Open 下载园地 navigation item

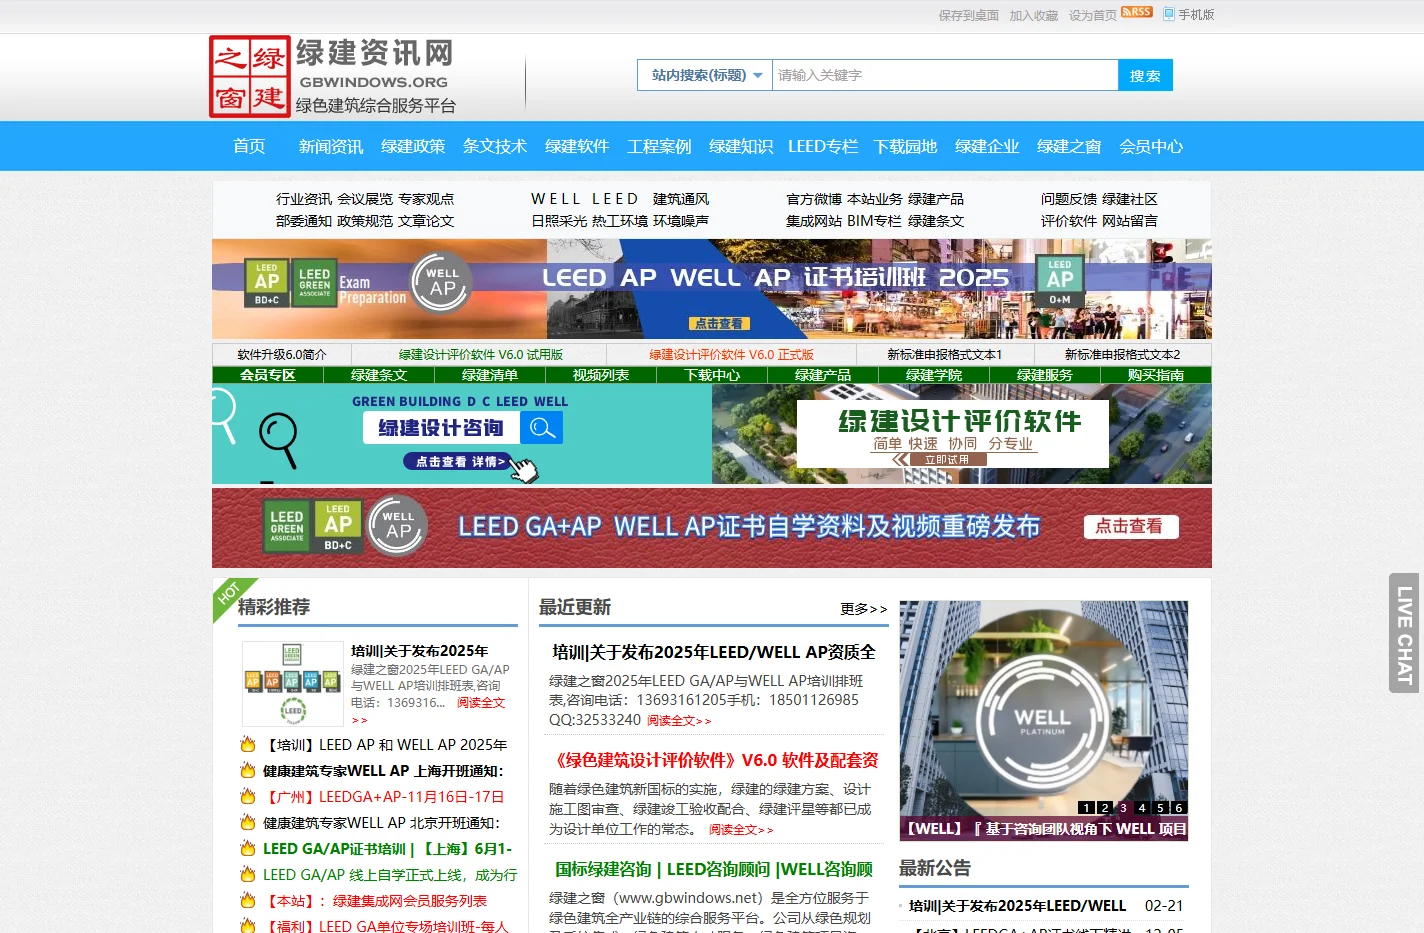pos(905,146)
